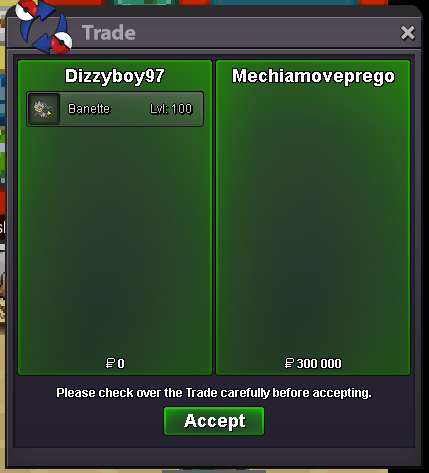Click the lower pokeball in Trade icon

(62, 43)
